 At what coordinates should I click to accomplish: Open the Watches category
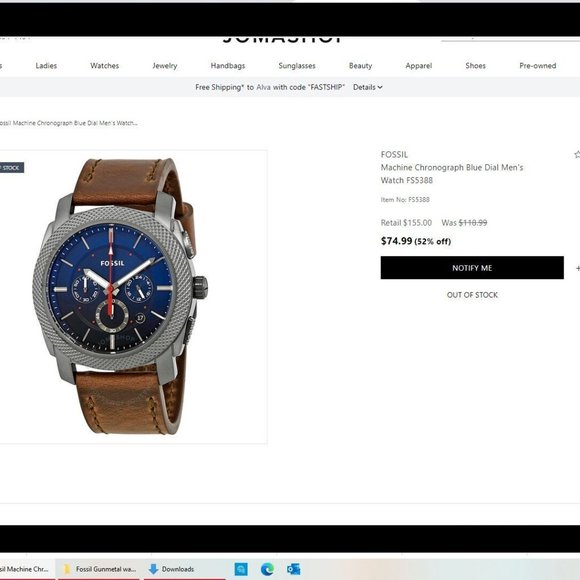pyautogui.click(x=105, y=65)
